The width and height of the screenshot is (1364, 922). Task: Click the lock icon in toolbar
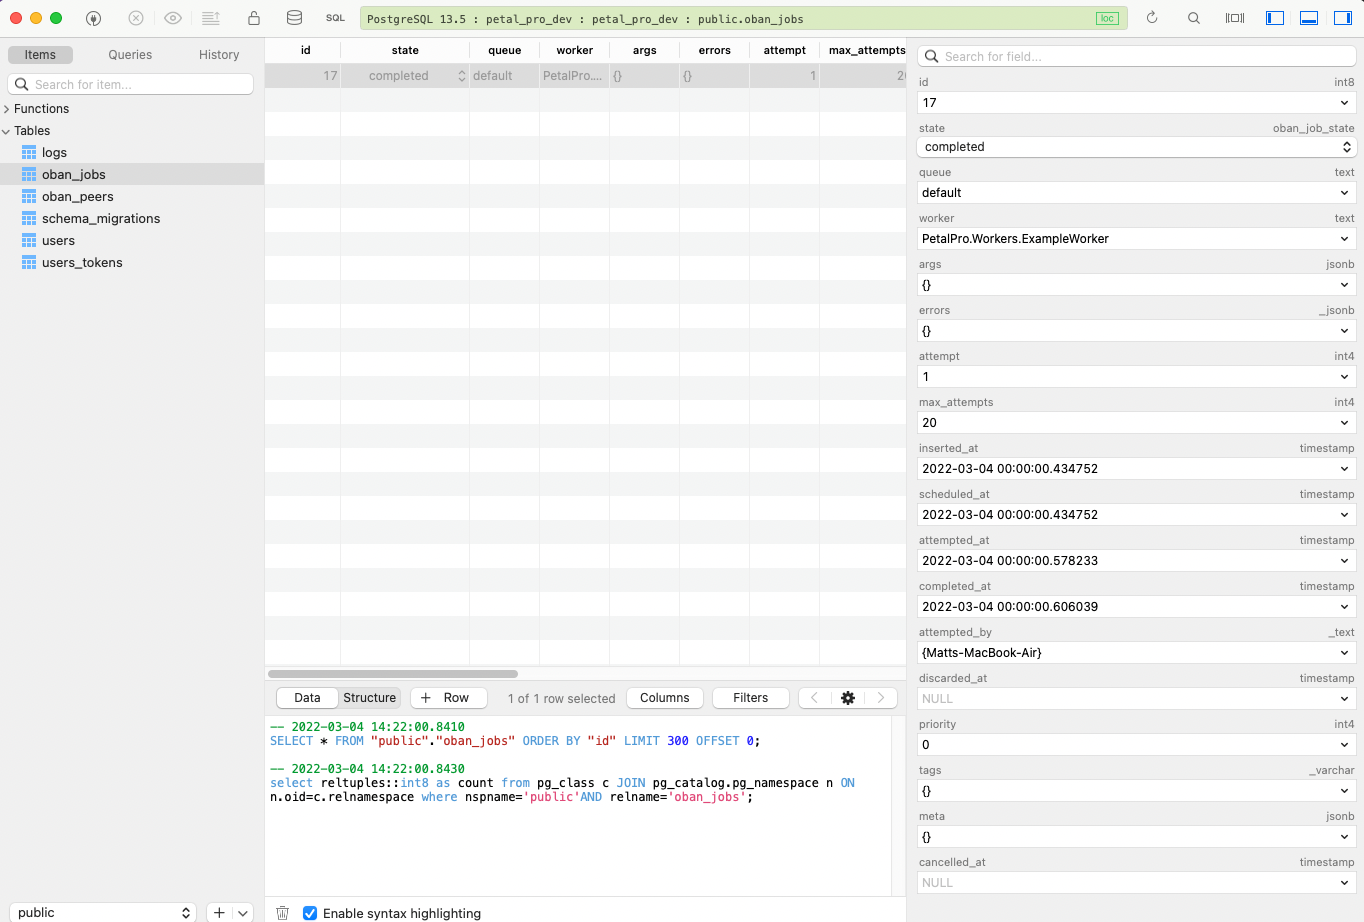point(254,18)
